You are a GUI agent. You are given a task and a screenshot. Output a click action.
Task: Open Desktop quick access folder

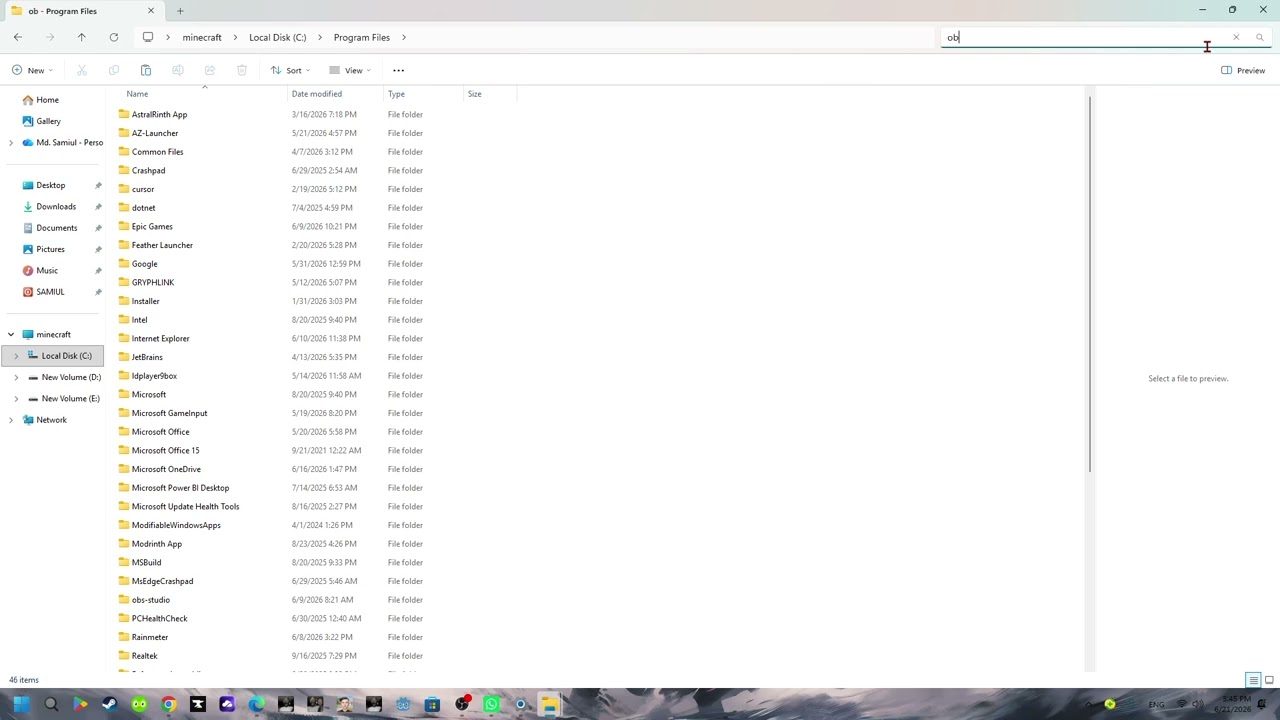[x=51, y=185]
